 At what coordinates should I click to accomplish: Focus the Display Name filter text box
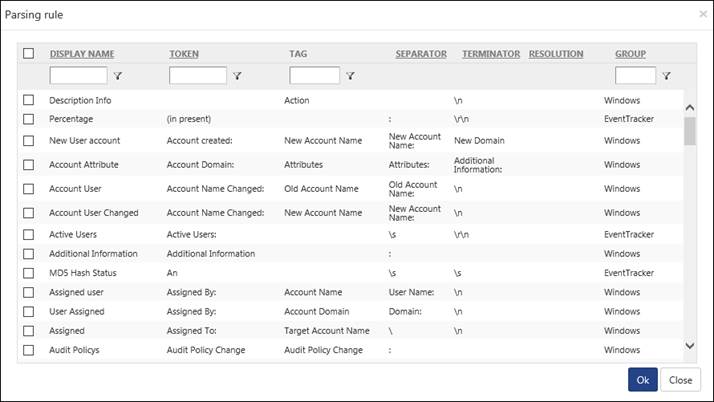click(x=78, y=76)
